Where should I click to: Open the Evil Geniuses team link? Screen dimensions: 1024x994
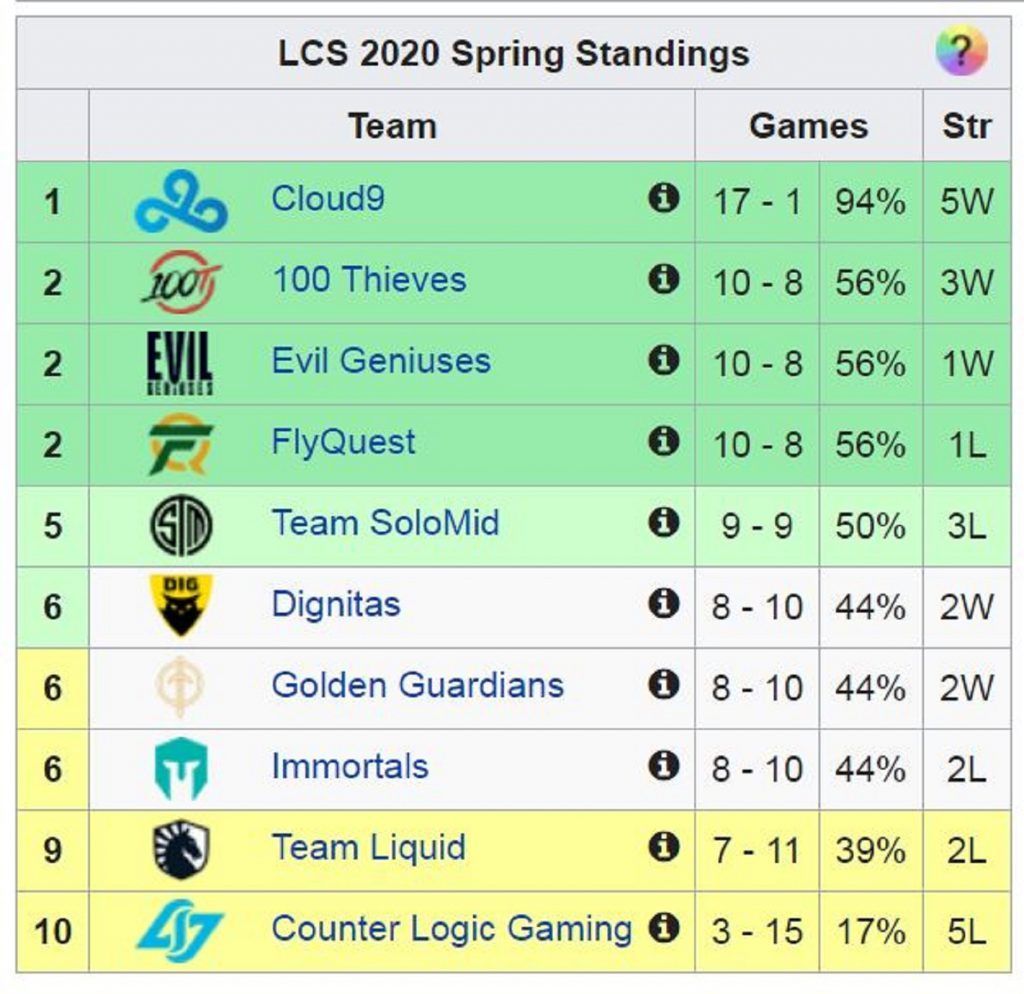(x=380, y=361)
